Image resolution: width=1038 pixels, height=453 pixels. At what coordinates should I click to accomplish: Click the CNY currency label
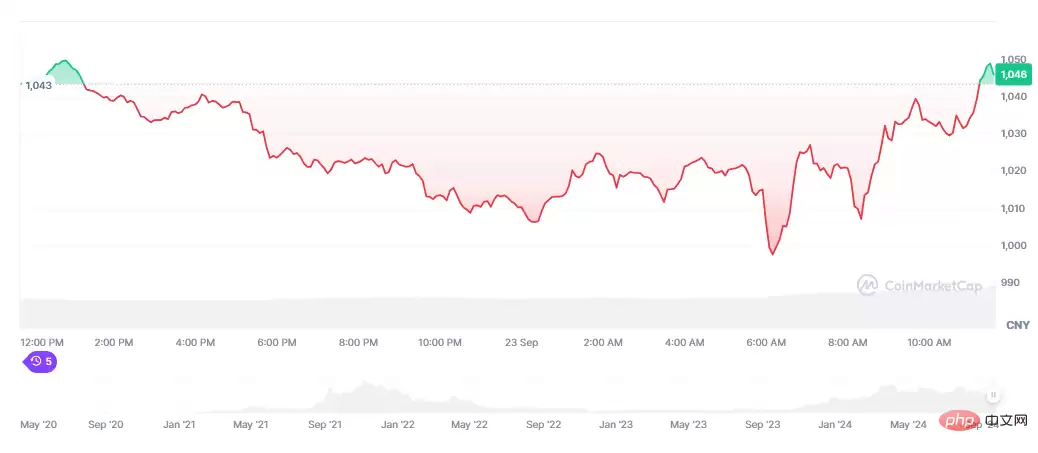point(1018,325)
